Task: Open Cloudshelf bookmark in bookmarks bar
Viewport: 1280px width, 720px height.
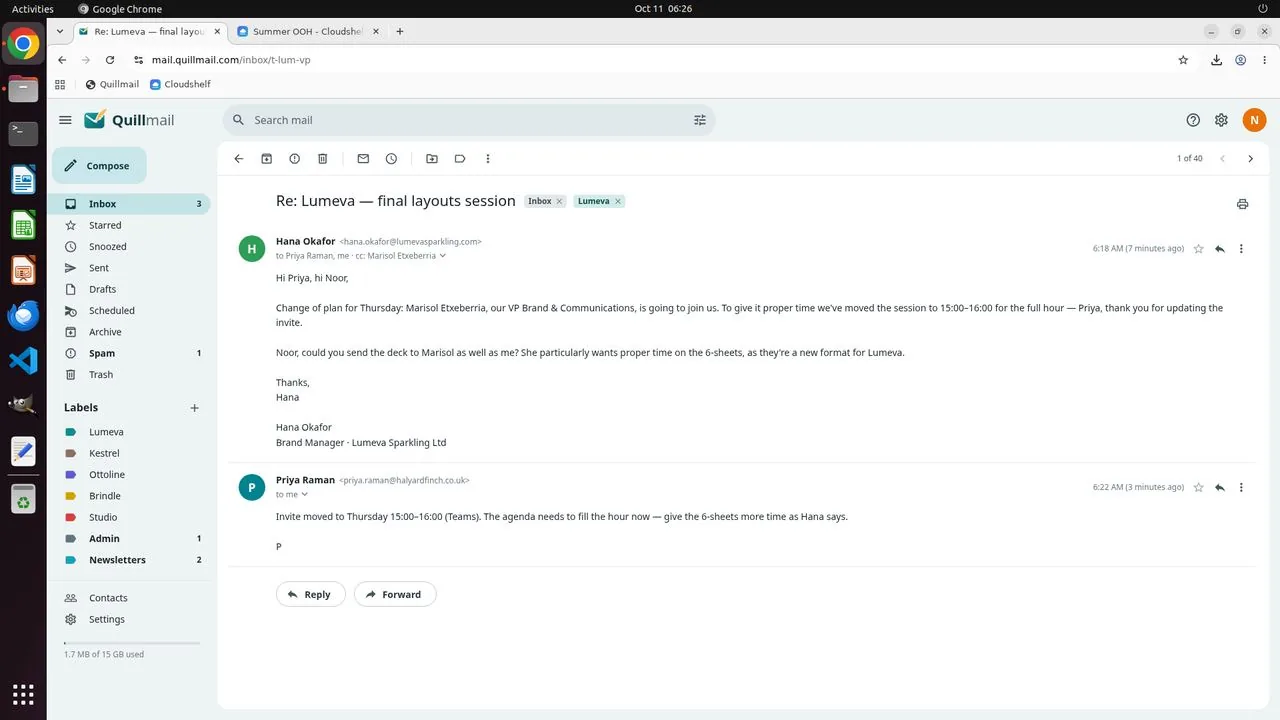Action: (180, 84)
